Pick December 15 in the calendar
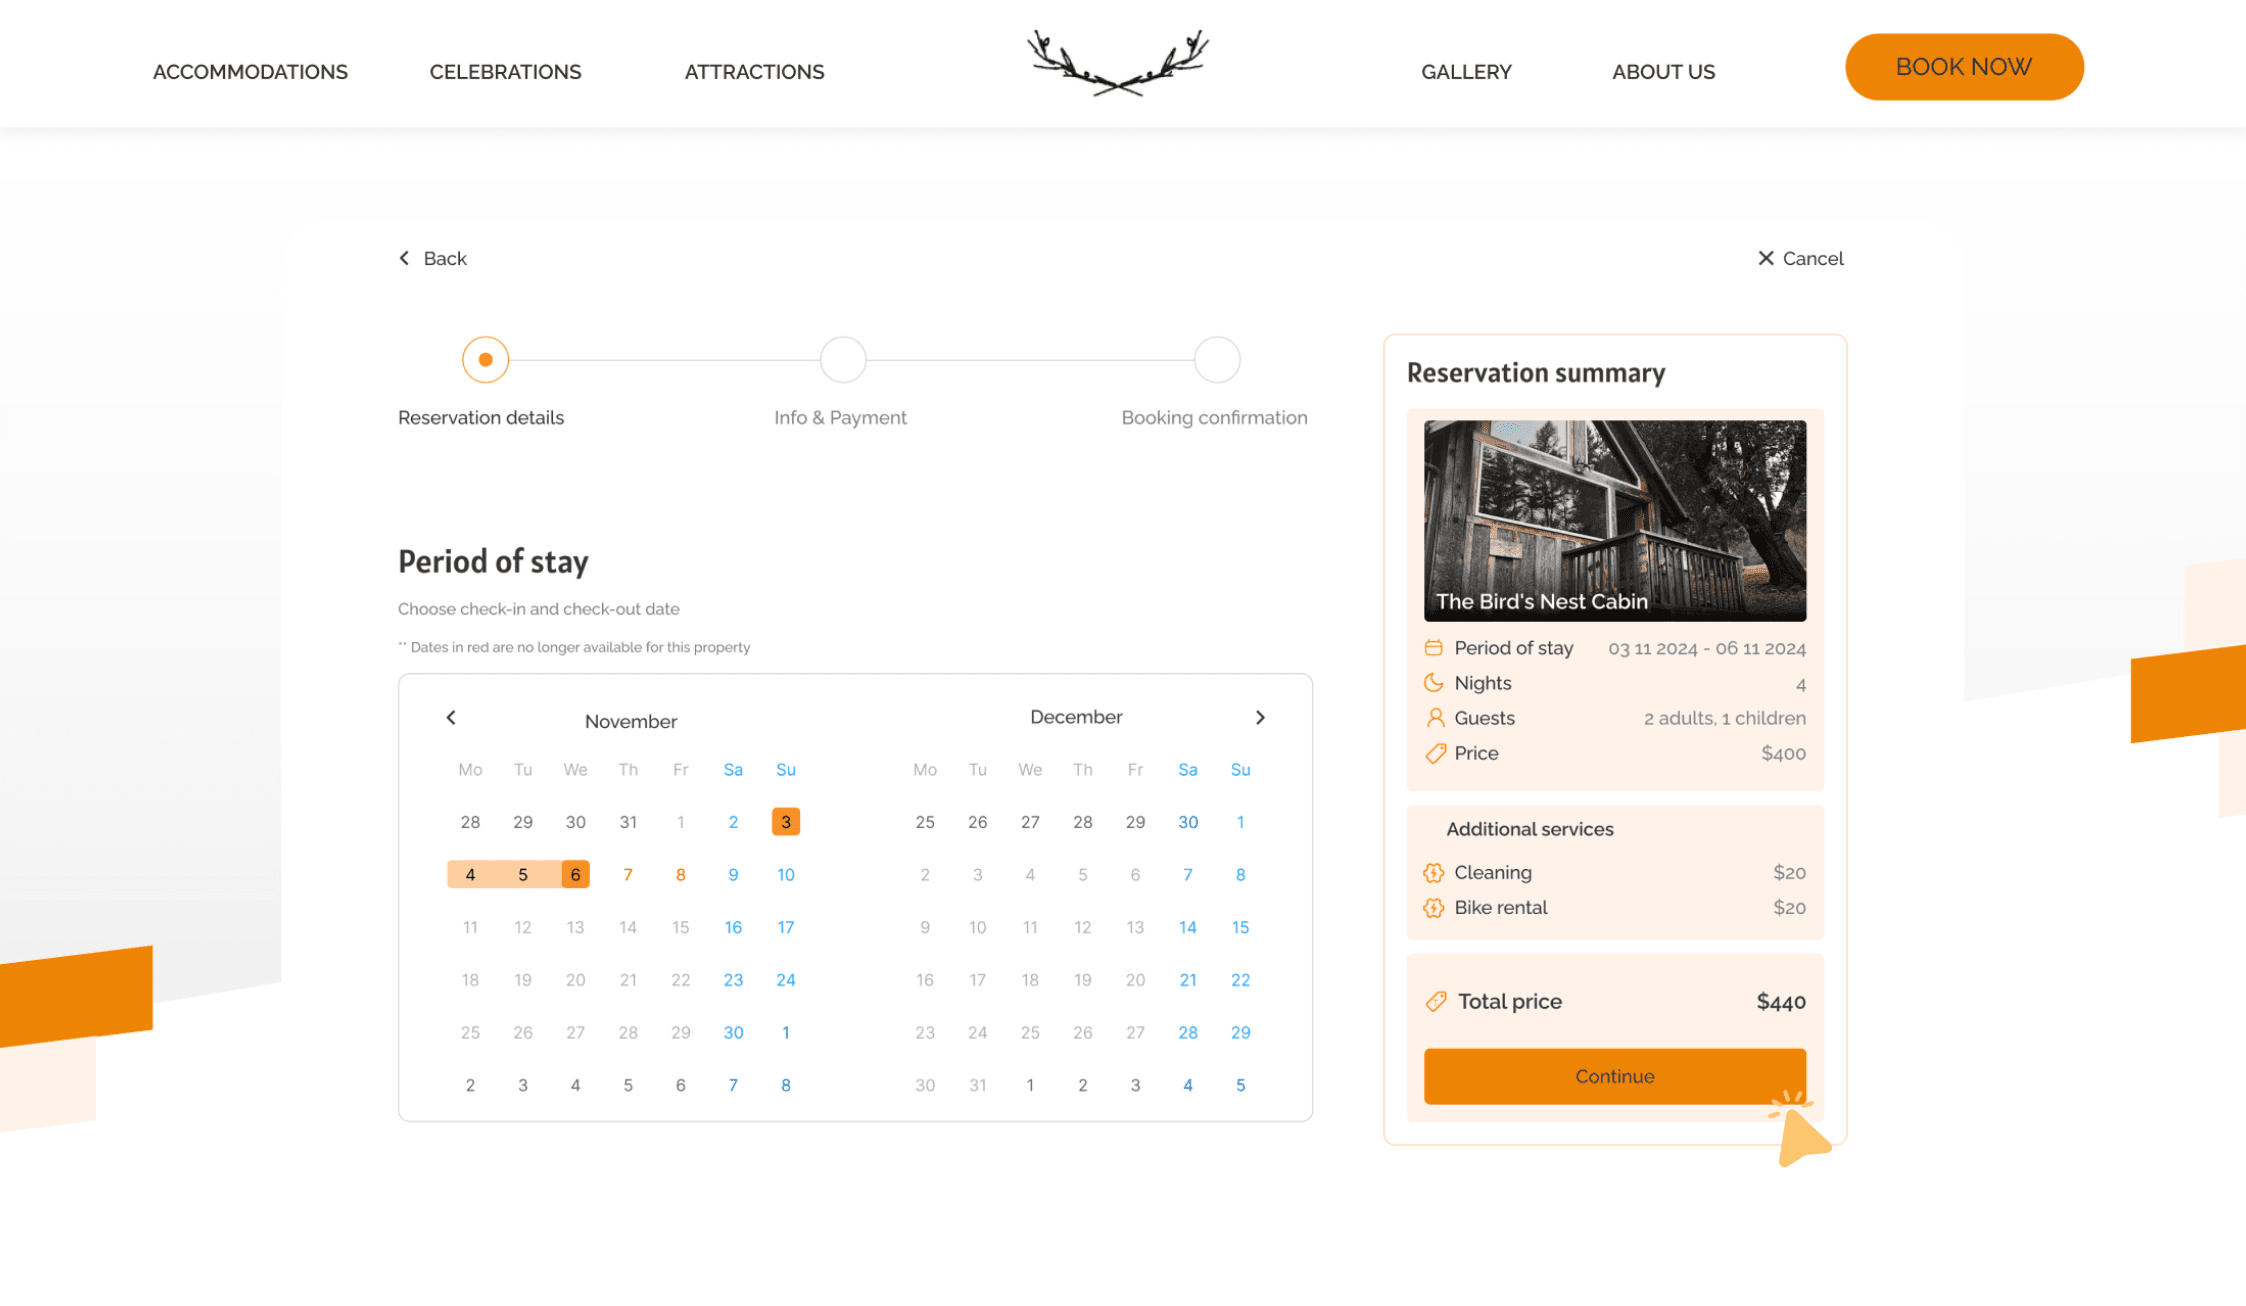2246x1306 pixels. [x=1240, y=927]
